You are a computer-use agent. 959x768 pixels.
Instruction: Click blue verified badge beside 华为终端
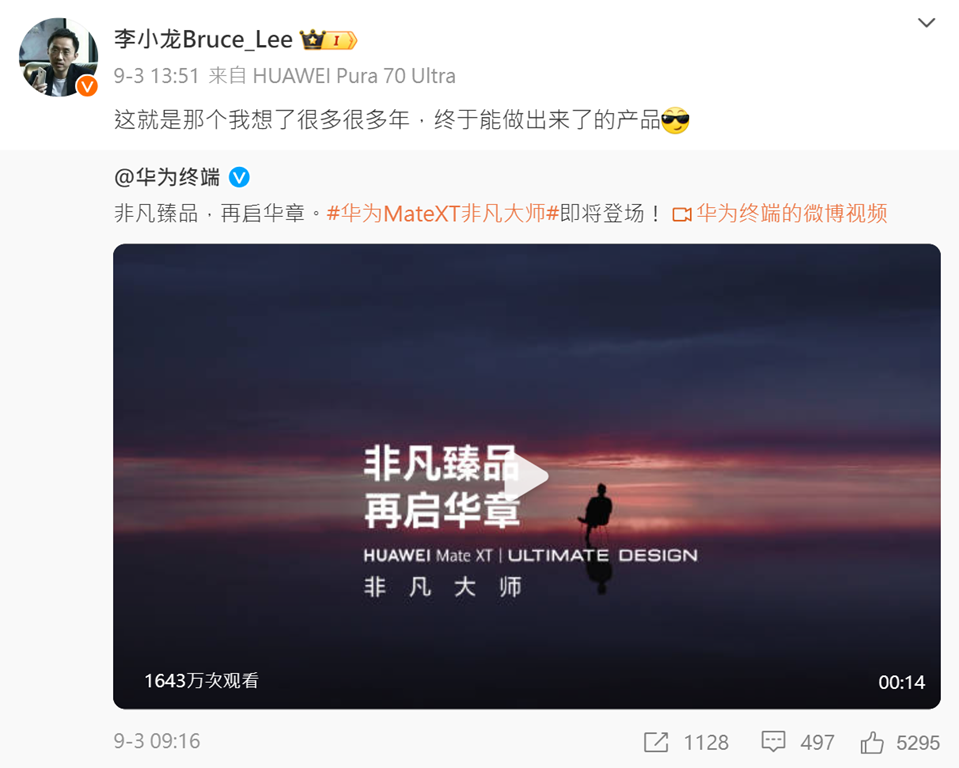tap(239, 178)
